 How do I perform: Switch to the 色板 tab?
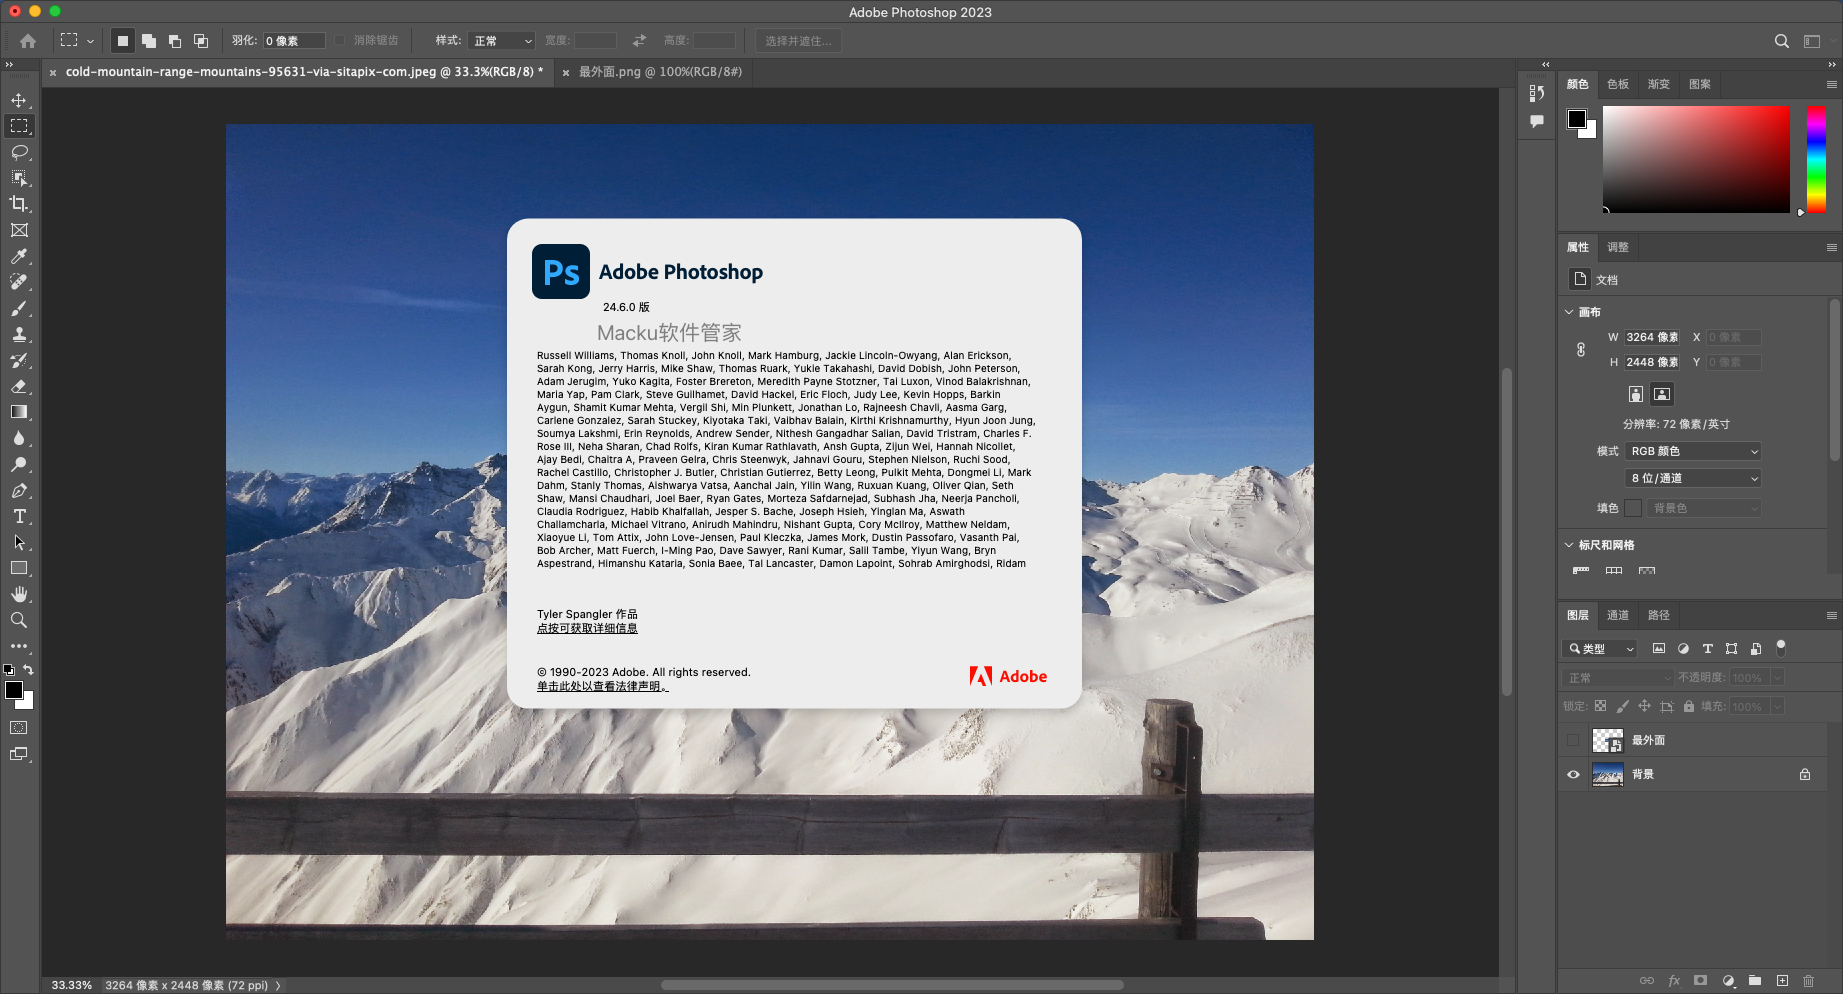click(1618, 84)
